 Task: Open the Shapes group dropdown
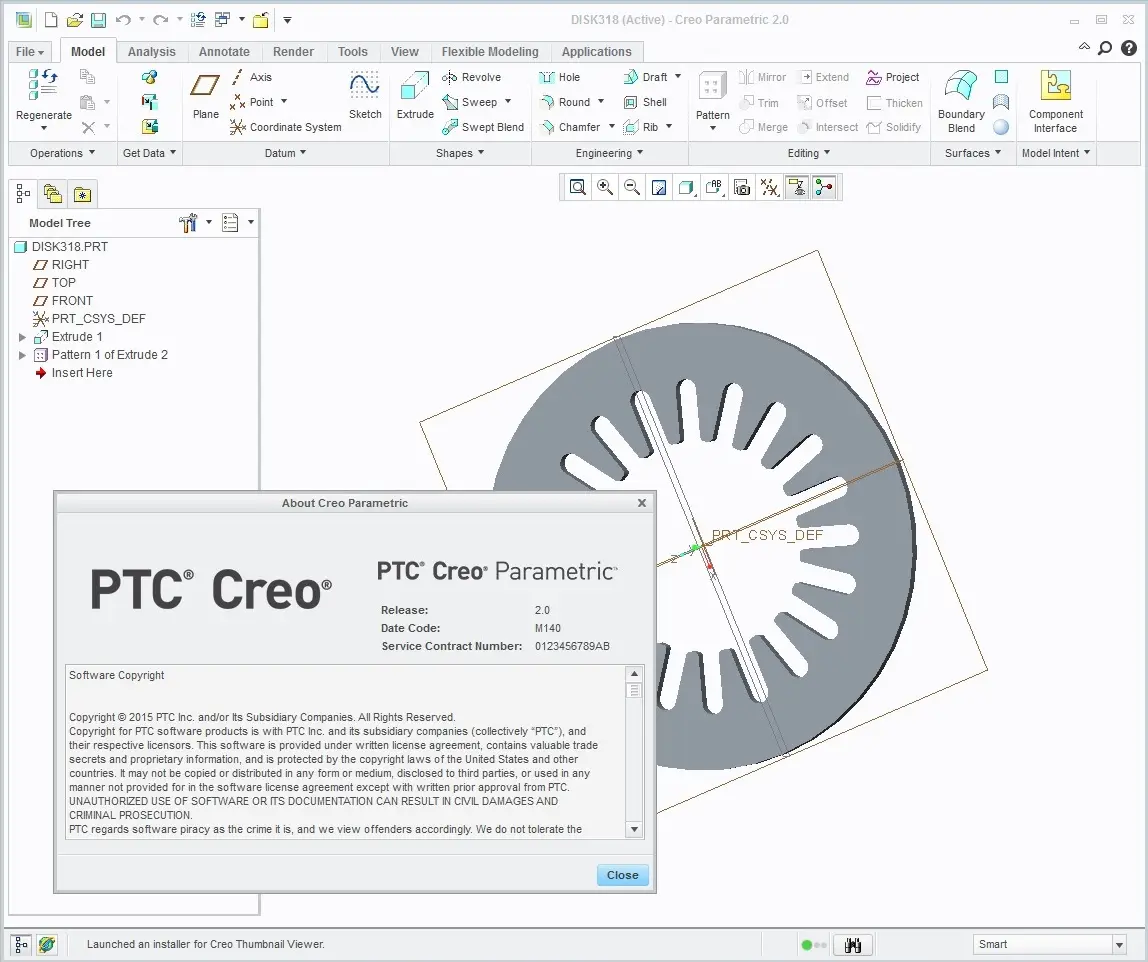[x=460, y=153]
